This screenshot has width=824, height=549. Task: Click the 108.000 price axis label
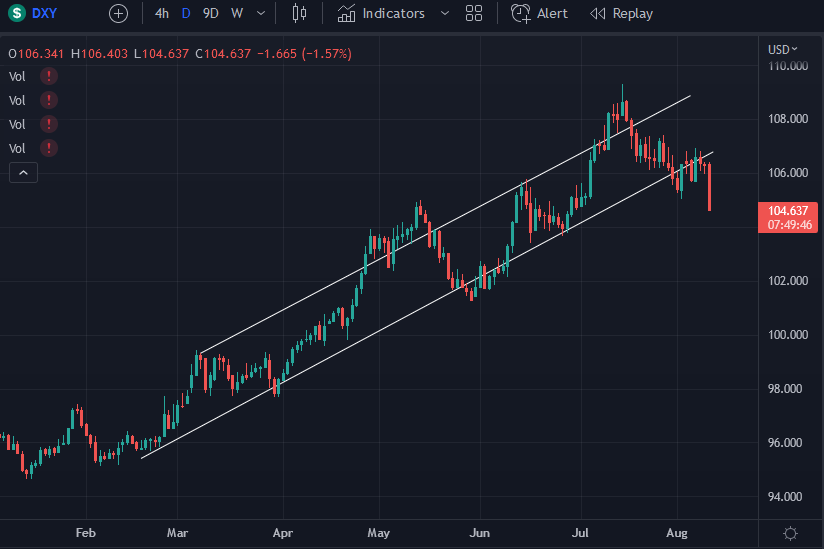(x=788, y=119)
